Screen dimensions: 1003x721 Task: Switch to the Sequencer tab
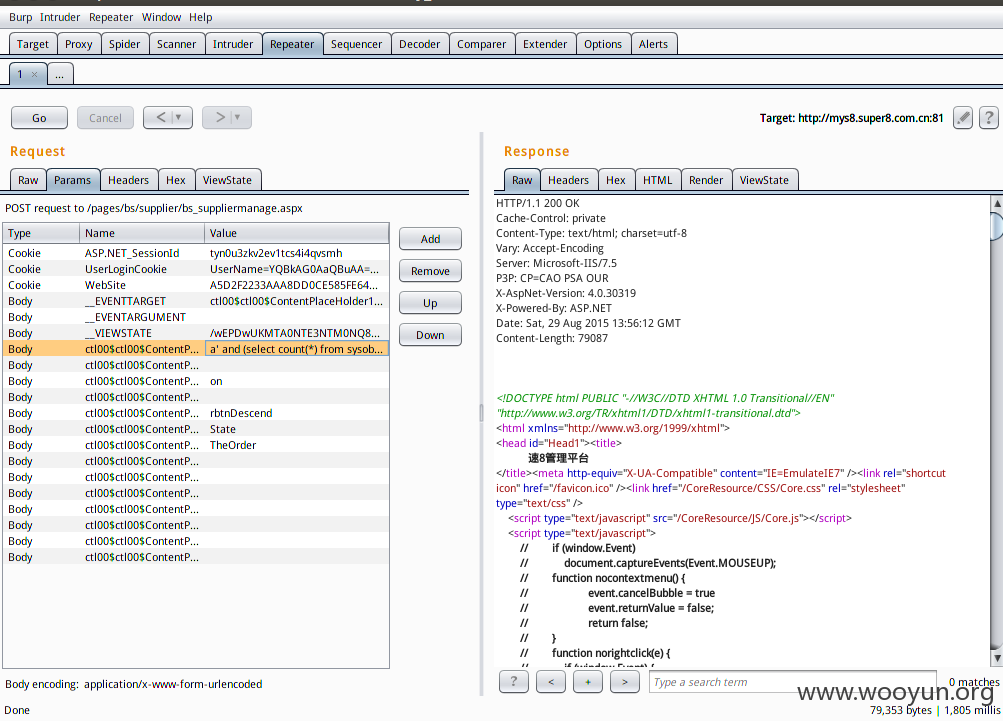(x=356, y=44)
